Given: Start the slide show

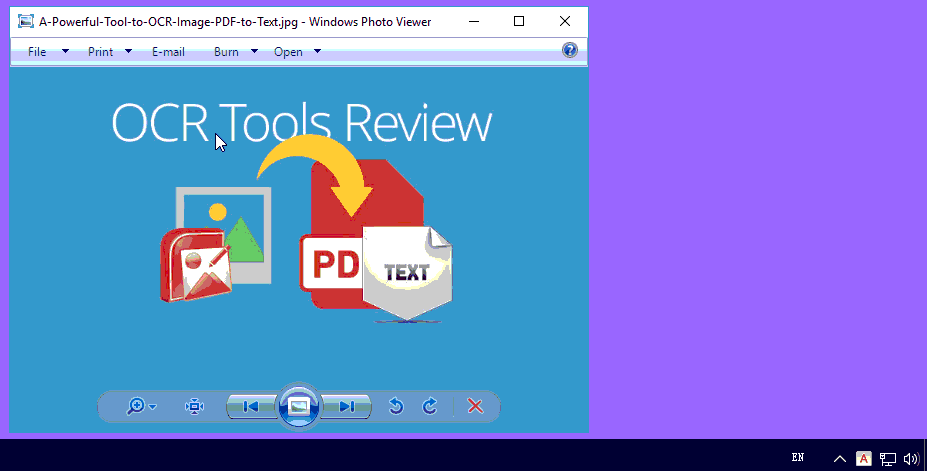Looking at the screenshot, I should pos(299,407).
